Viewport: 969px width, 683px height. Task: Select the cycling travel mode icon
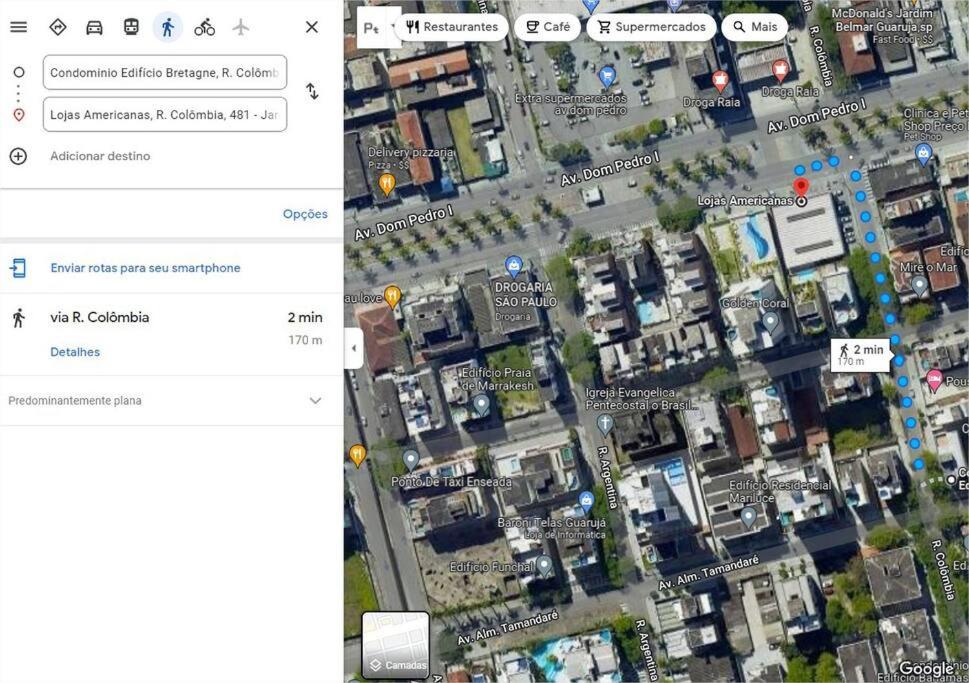[205, 27]
